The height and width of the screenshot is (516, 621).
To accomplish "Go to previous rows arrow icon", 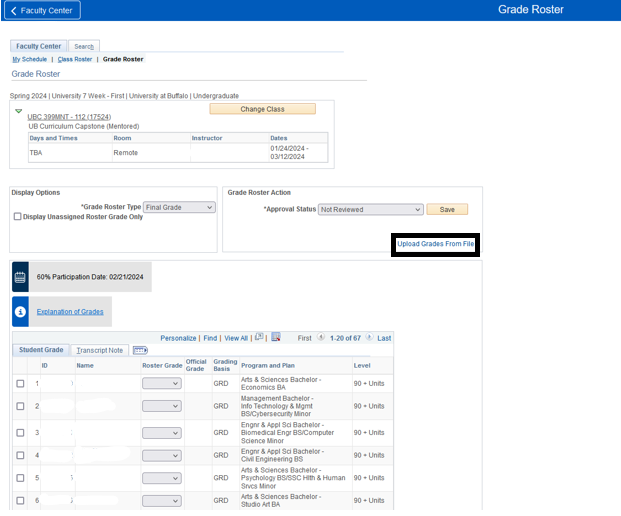I will coord(321,338).
